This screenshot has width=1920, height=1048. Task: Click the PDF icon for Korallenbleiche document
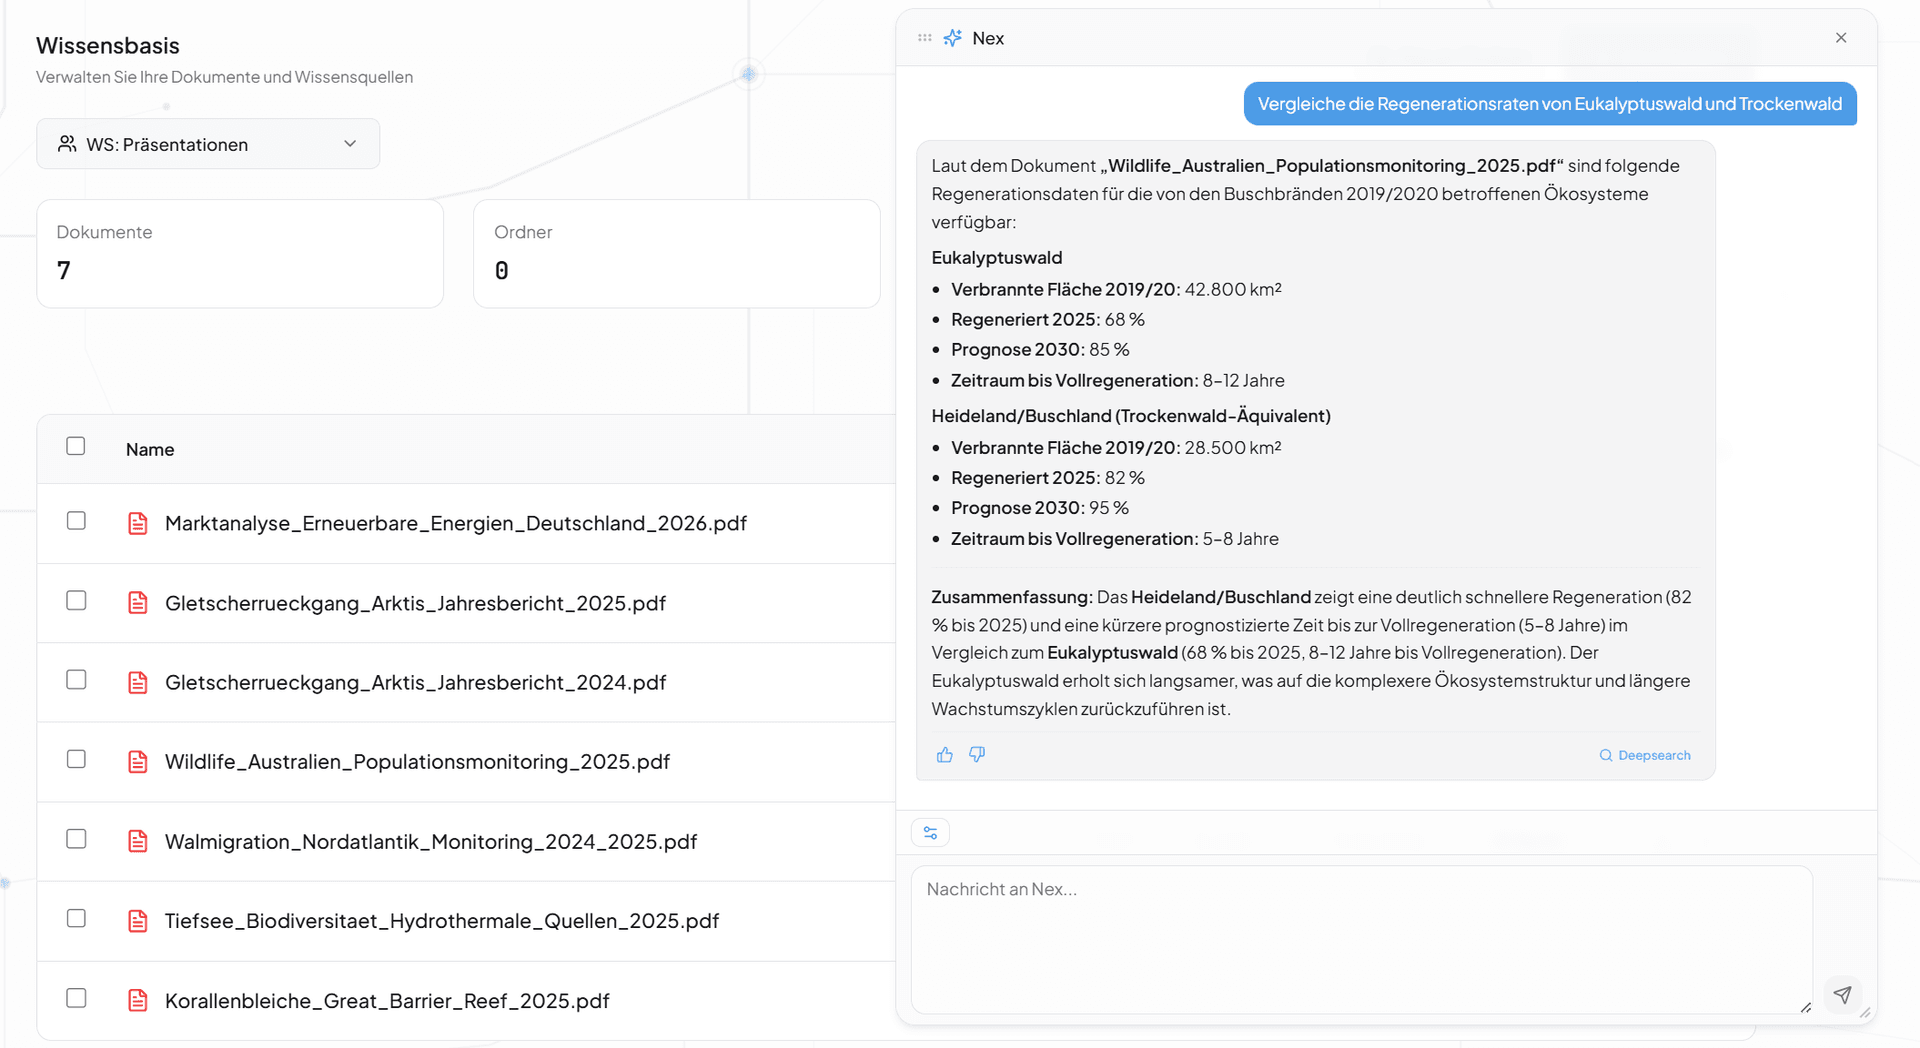[138, 1001]
